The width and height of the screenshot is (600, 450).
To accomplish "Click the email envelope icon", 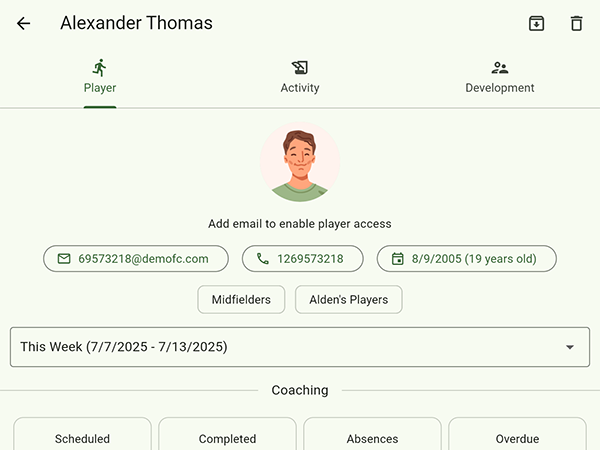I will (64, 259).
